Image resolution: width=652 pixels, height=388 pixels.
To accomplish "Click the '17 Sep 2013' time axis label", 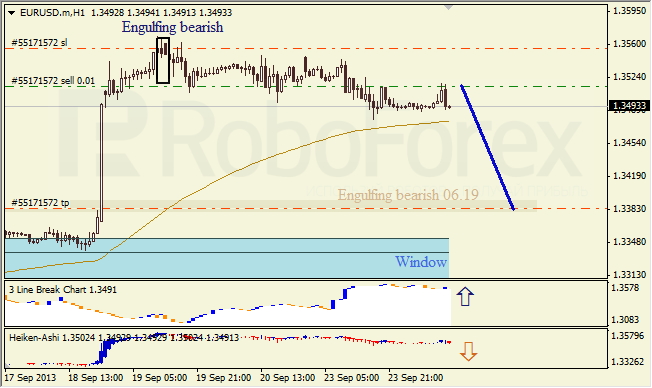I will point(30,378).
